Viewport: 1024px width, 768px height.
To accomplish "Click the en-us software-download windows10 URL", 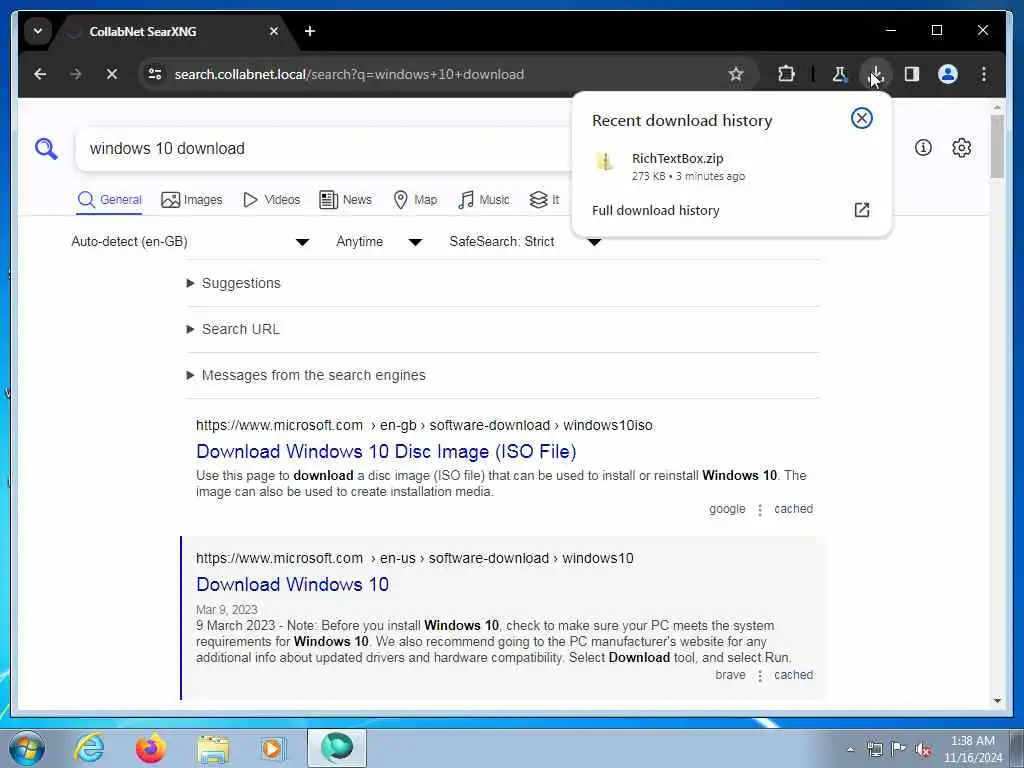I will 415,558.
